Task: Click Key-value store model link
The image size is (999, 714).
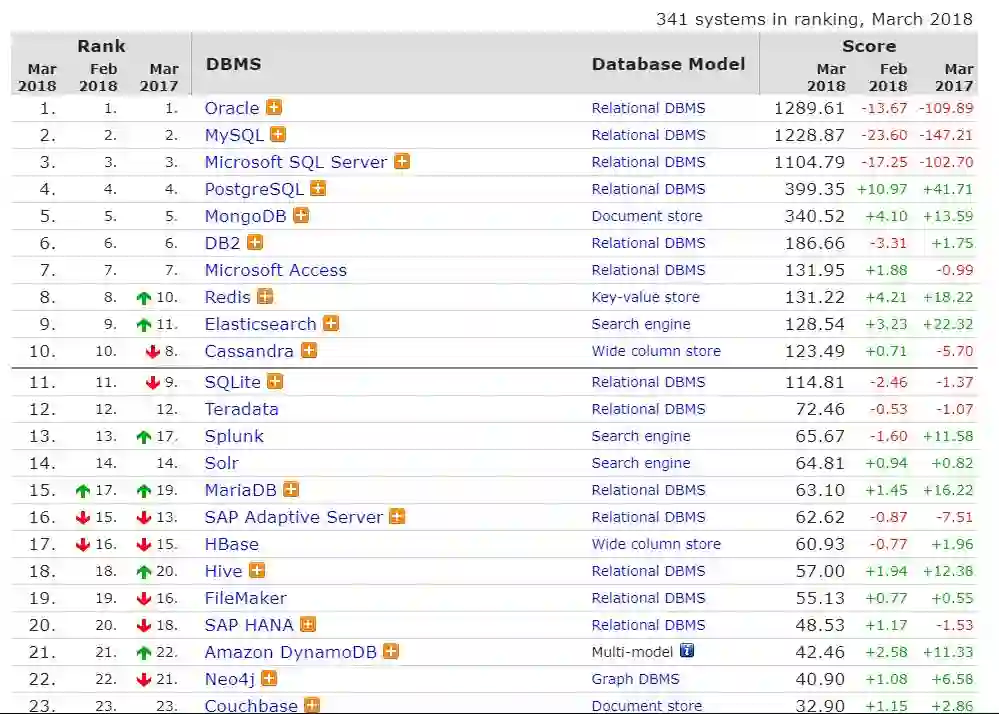Action: (645, 297)
